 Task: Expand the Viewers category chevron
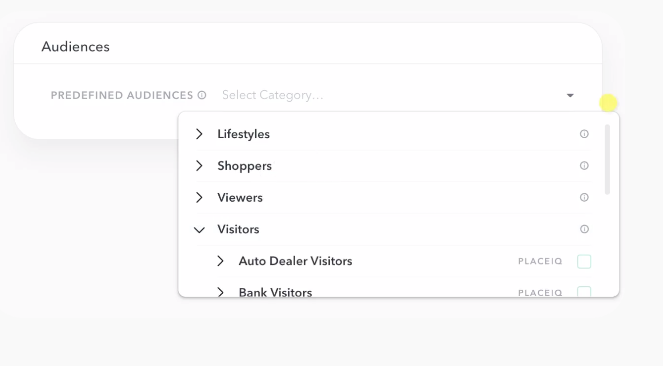coord(199,197)
